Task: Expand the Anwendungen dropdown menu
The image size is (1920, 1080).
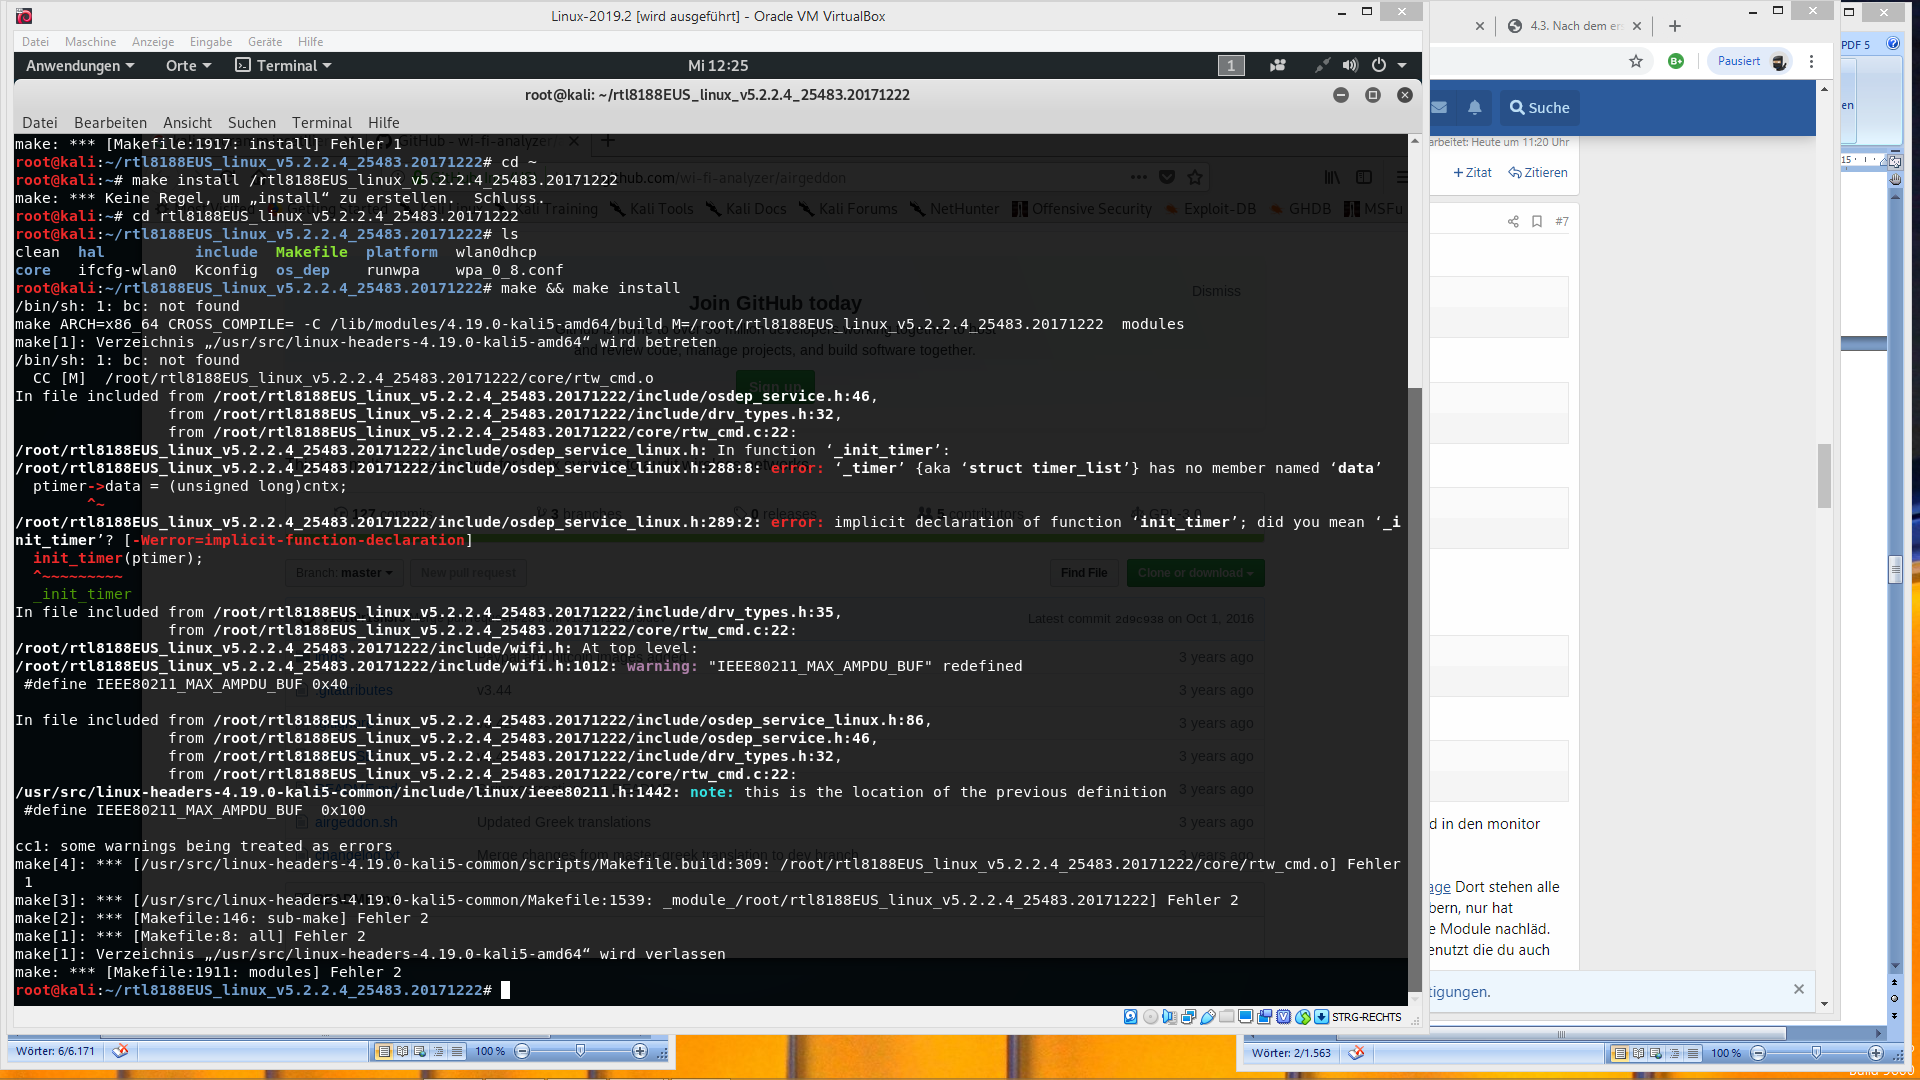Action: point(79,65)
